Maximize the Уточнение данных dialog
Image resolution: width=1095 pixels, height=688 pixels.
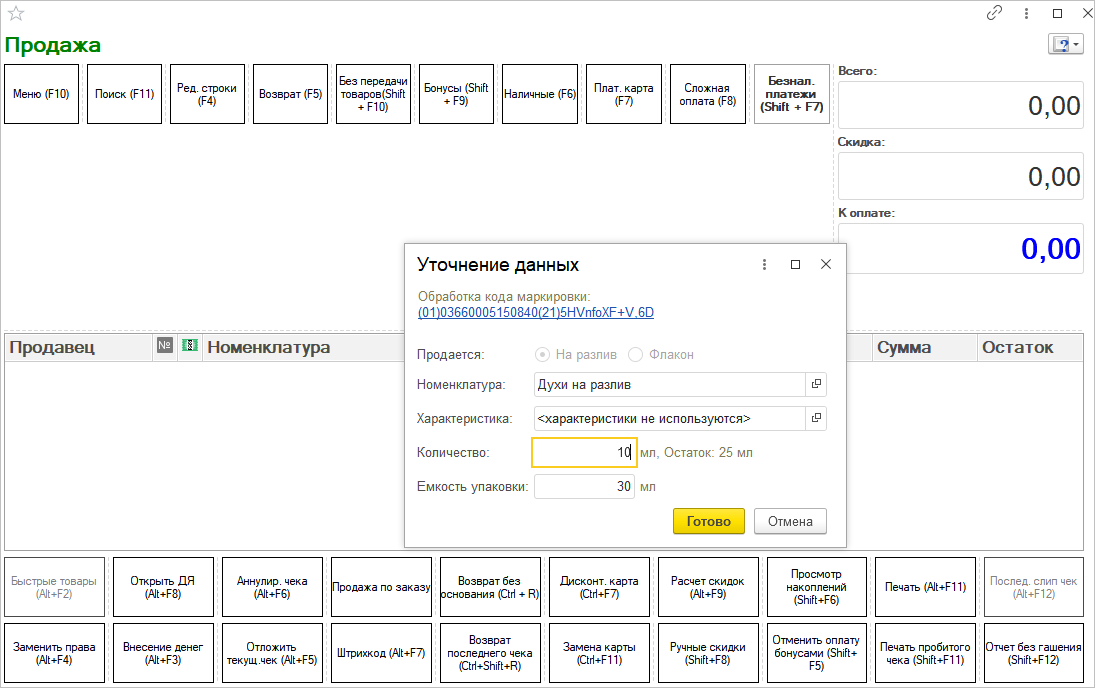(795, 265)
